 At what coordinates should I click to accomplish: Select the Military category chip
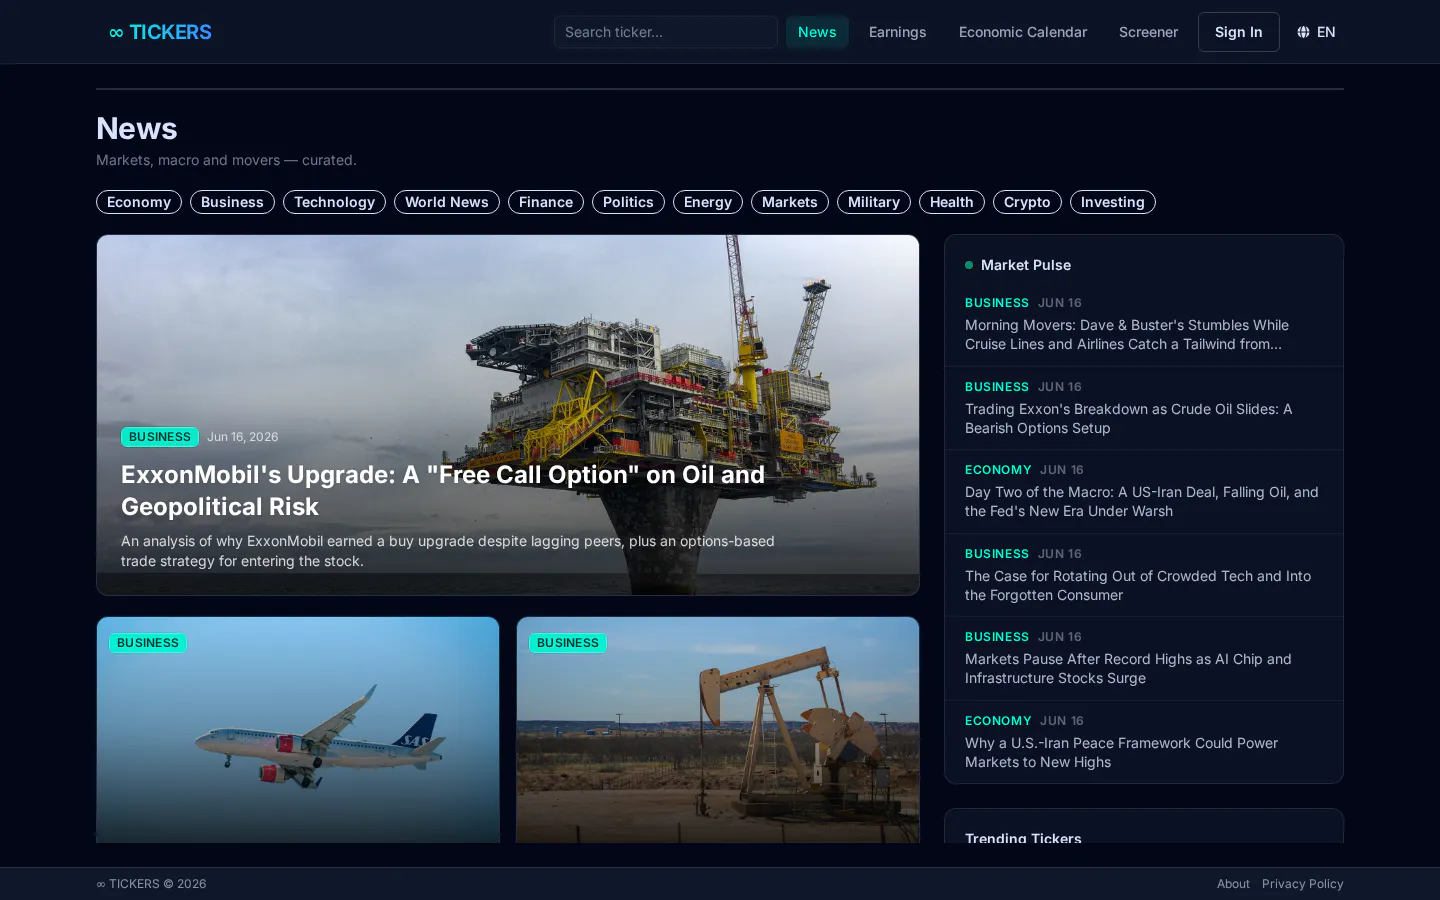click(x=874, y=202)
